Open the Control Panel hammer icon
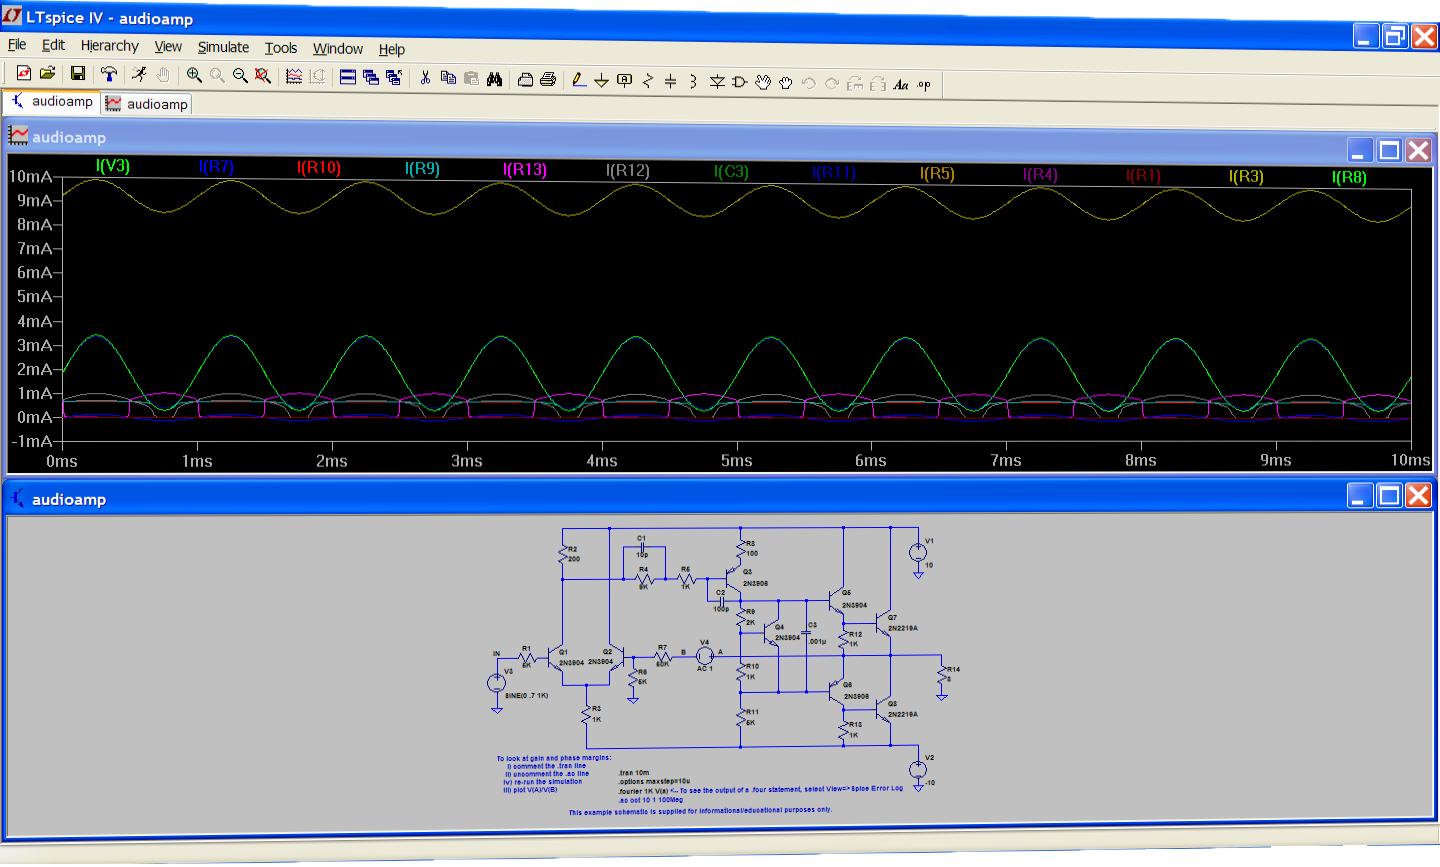The height and width of the screenshot is (867, 1440). pos(109,75)
